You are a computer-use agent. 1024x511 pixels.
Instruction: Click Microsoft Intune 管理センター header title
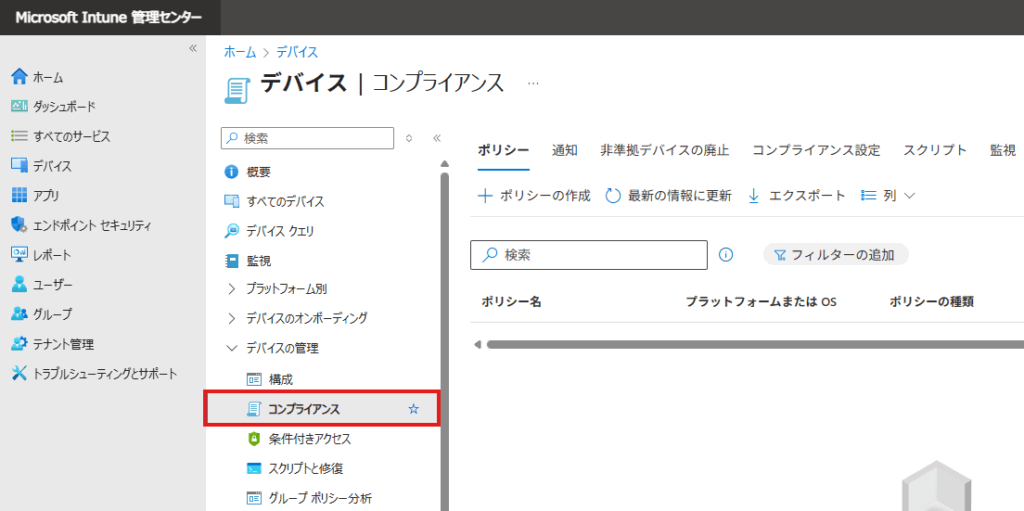click(x=108, y=18)
